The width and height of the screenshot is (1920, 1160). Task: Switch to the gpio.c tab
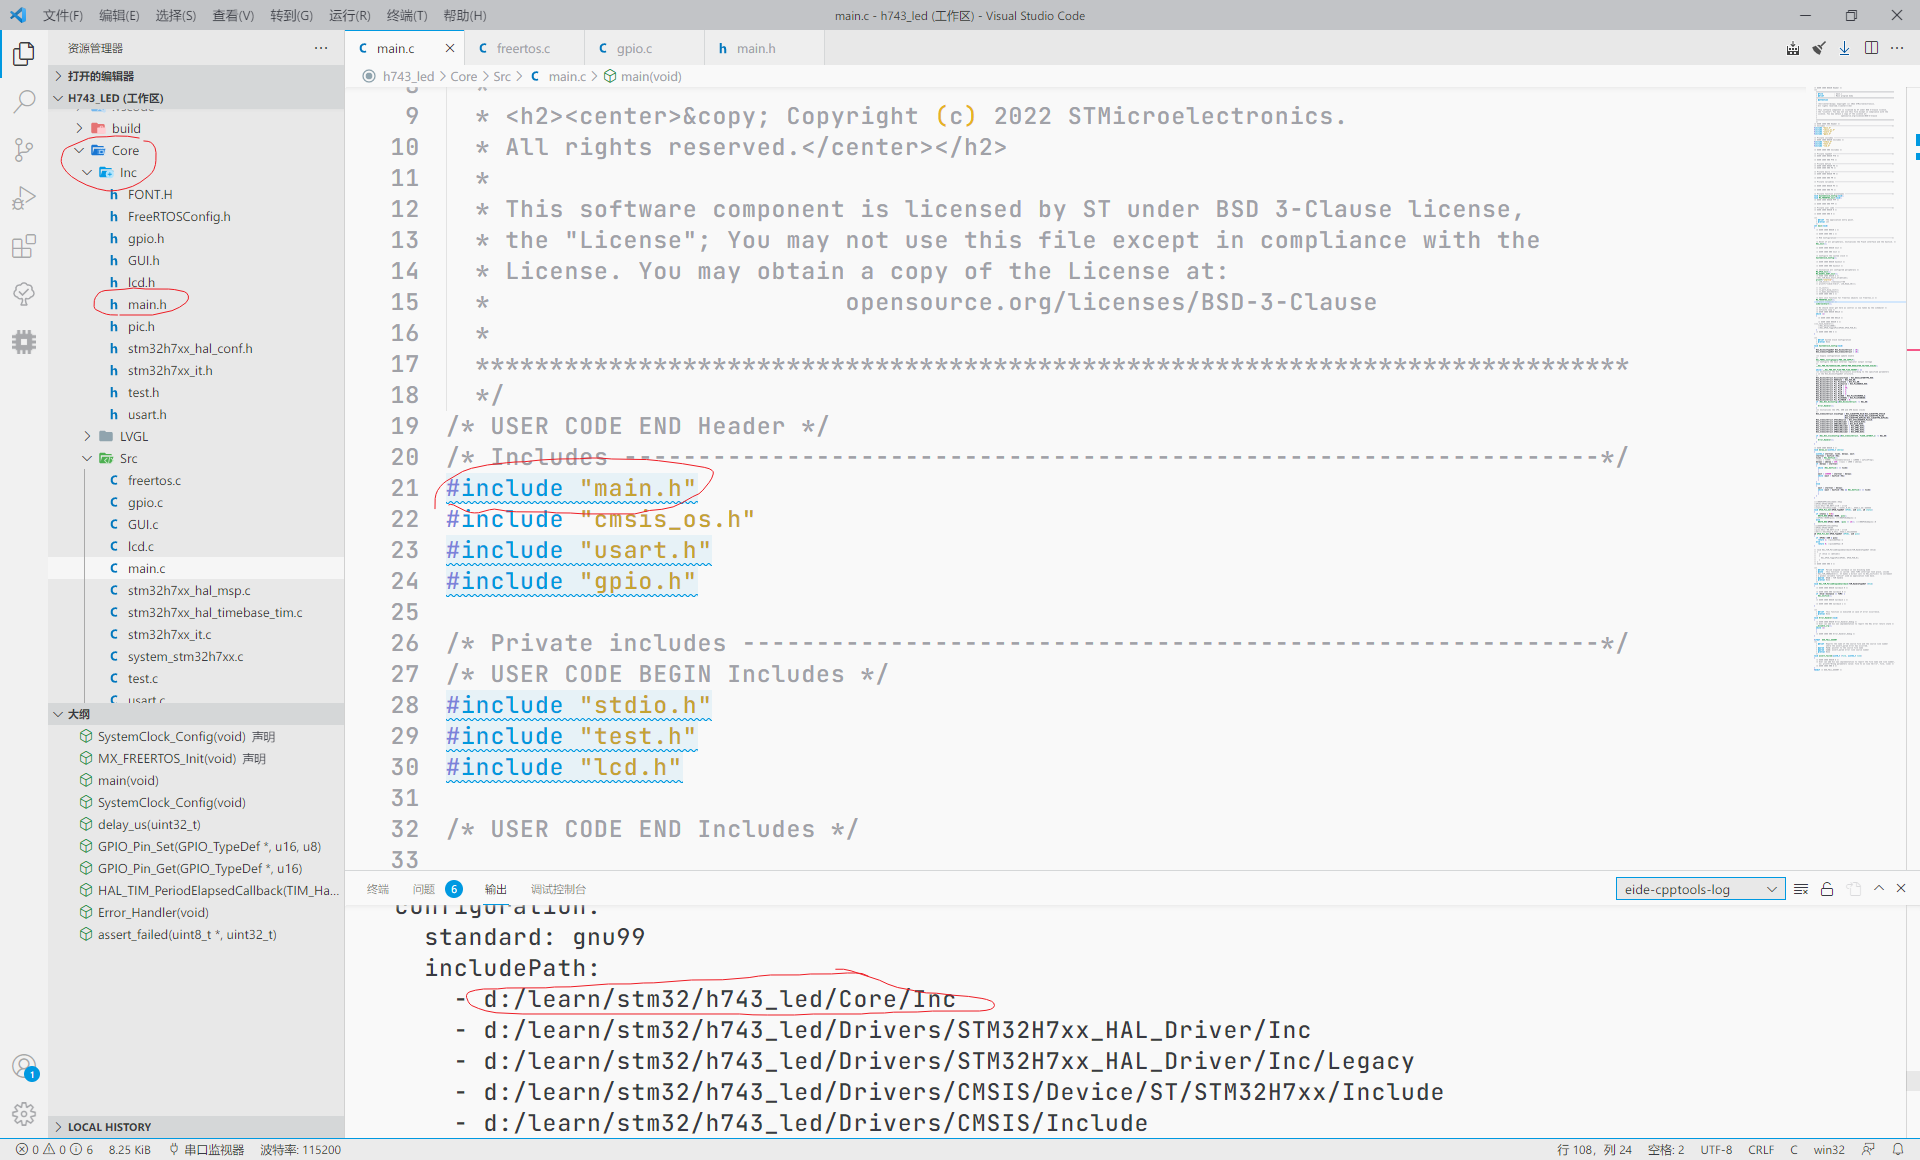tap(633, 48)
